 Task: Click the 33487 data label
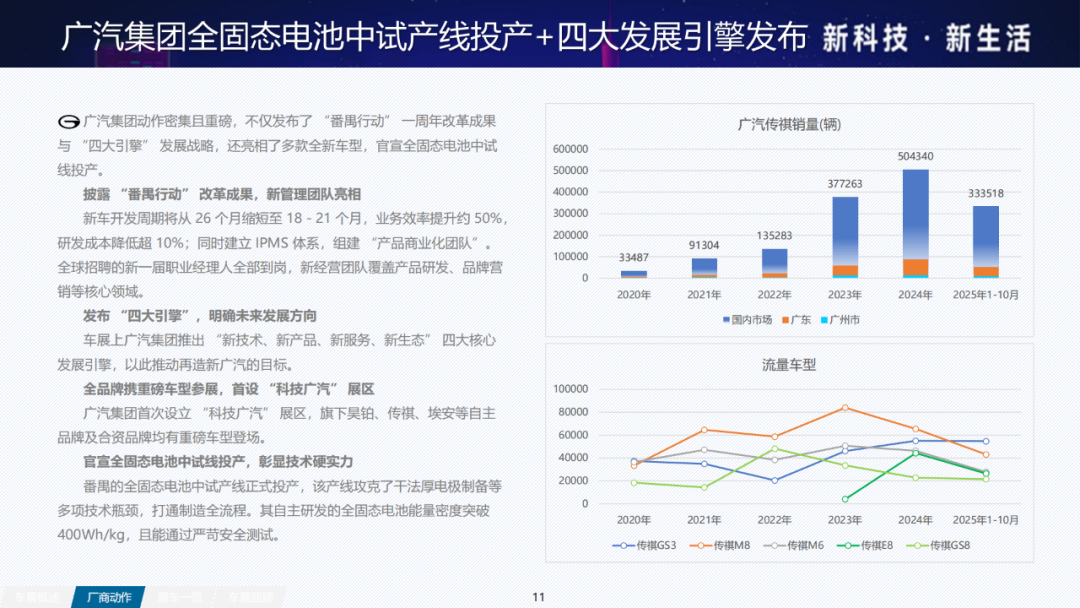(x=634, y=258)
